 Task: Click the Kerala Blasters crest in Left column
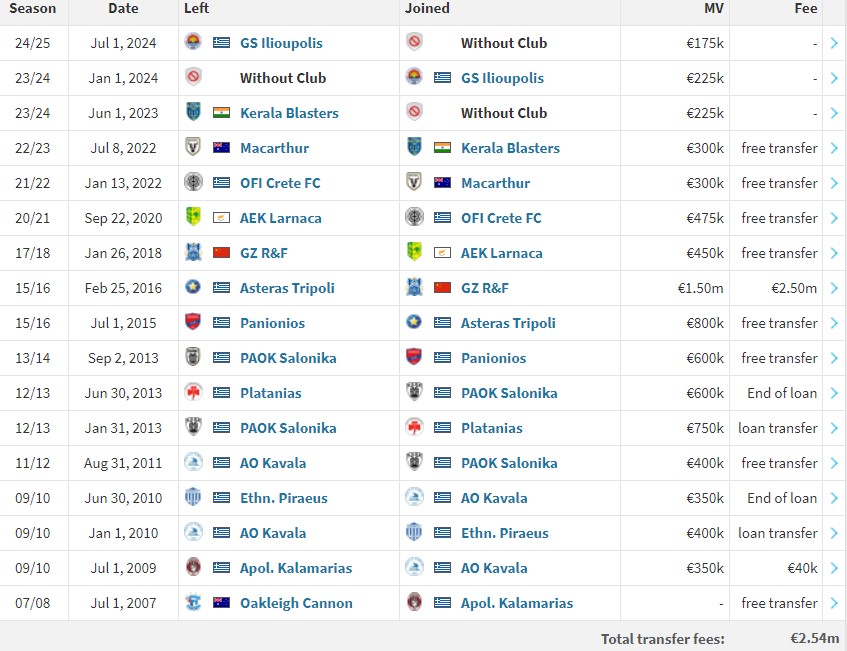[193, 112]
